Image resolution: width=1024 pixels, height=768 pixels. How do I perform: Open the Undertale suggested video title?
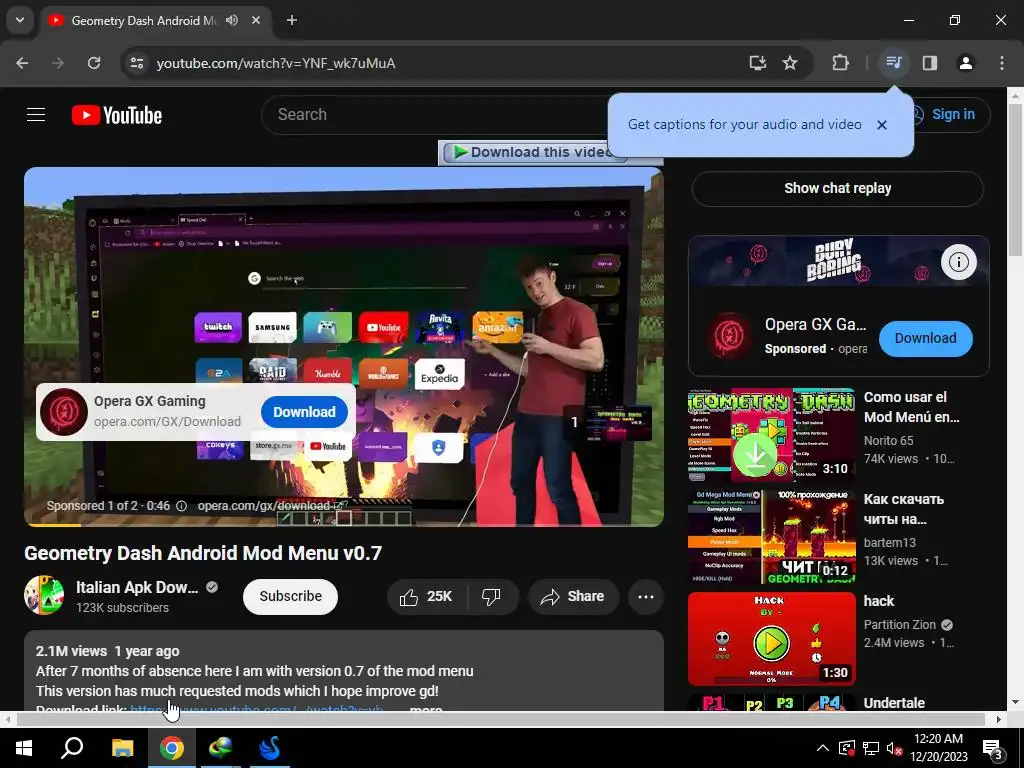coord(894,703)
